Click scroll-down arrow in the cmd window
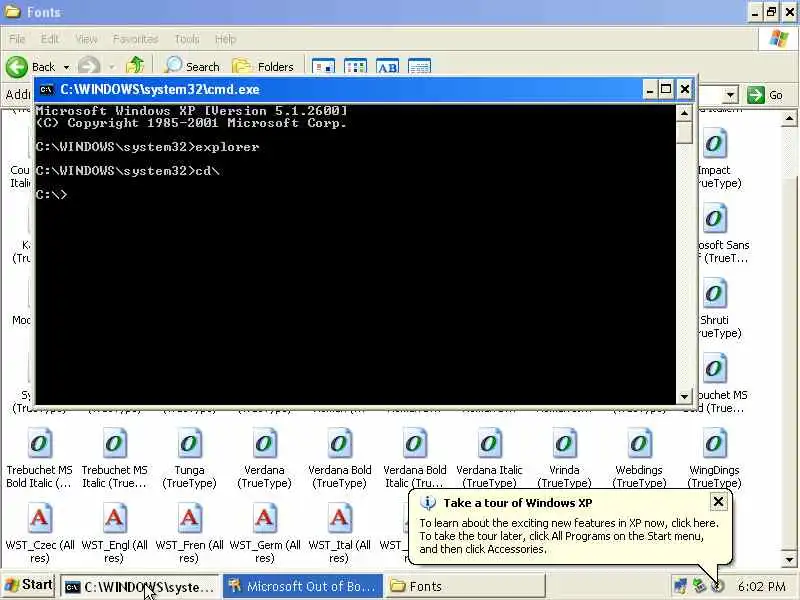This screenshot has width=800, height=600. 684,396
